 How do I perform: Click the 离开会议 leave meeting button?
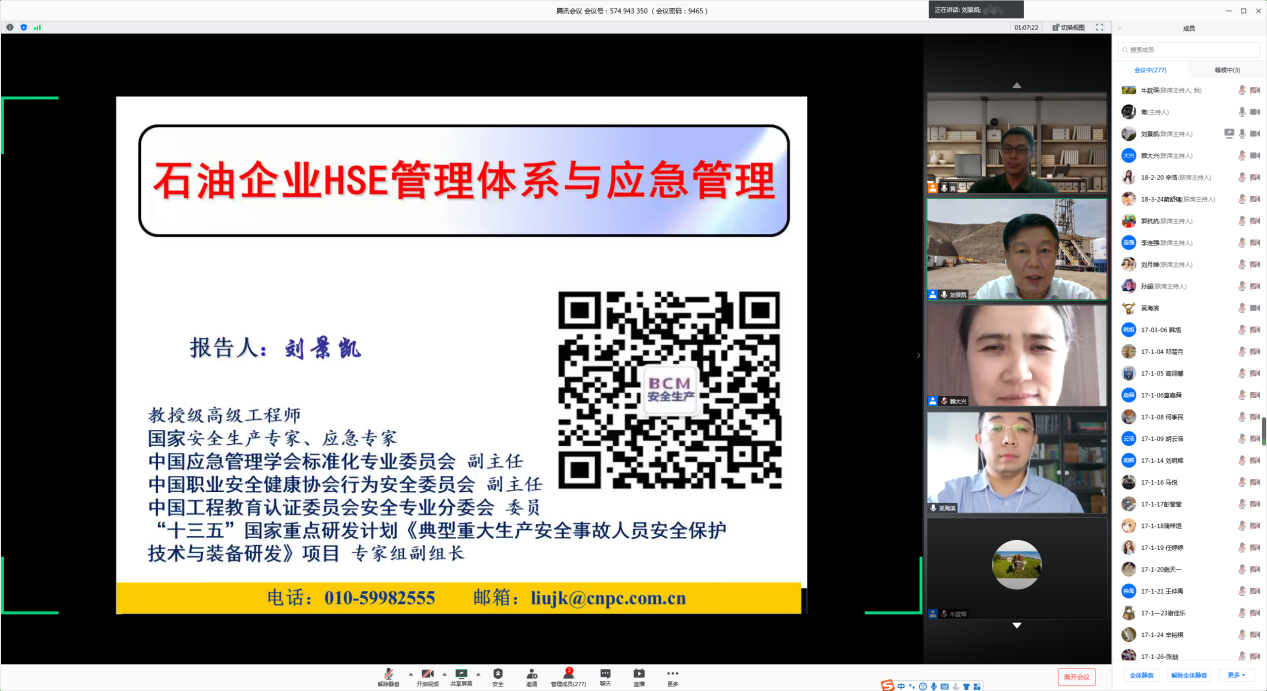coord(1076,677)
